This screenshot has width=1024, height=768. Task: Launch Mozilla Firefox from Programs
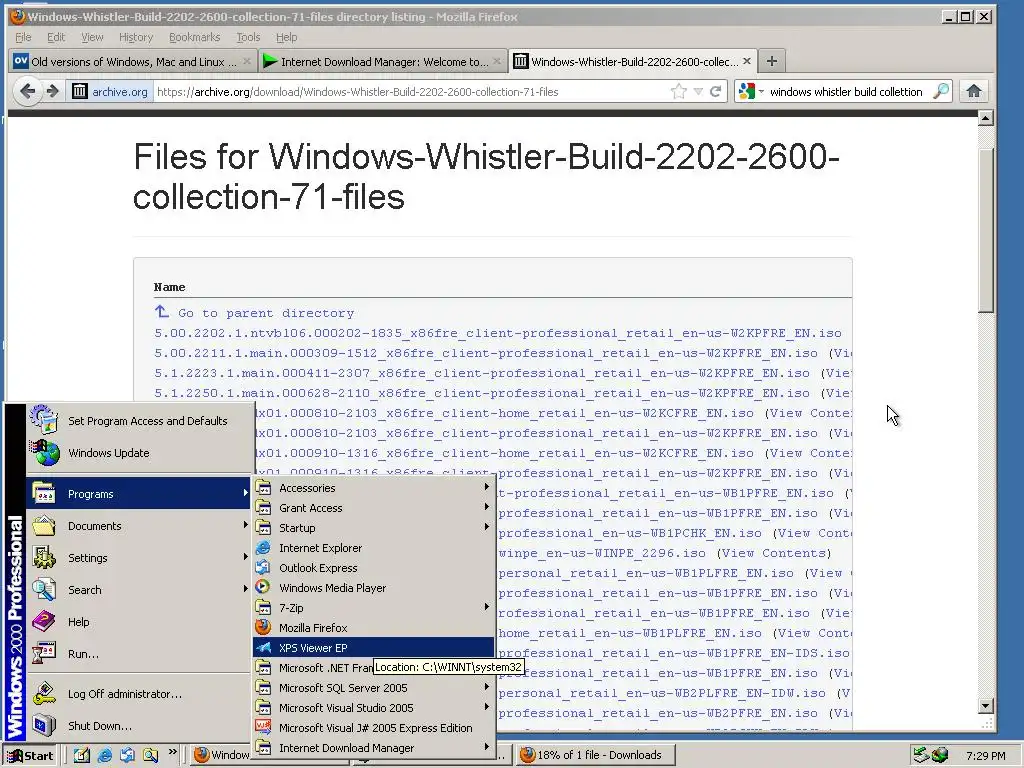pos(373,628)
